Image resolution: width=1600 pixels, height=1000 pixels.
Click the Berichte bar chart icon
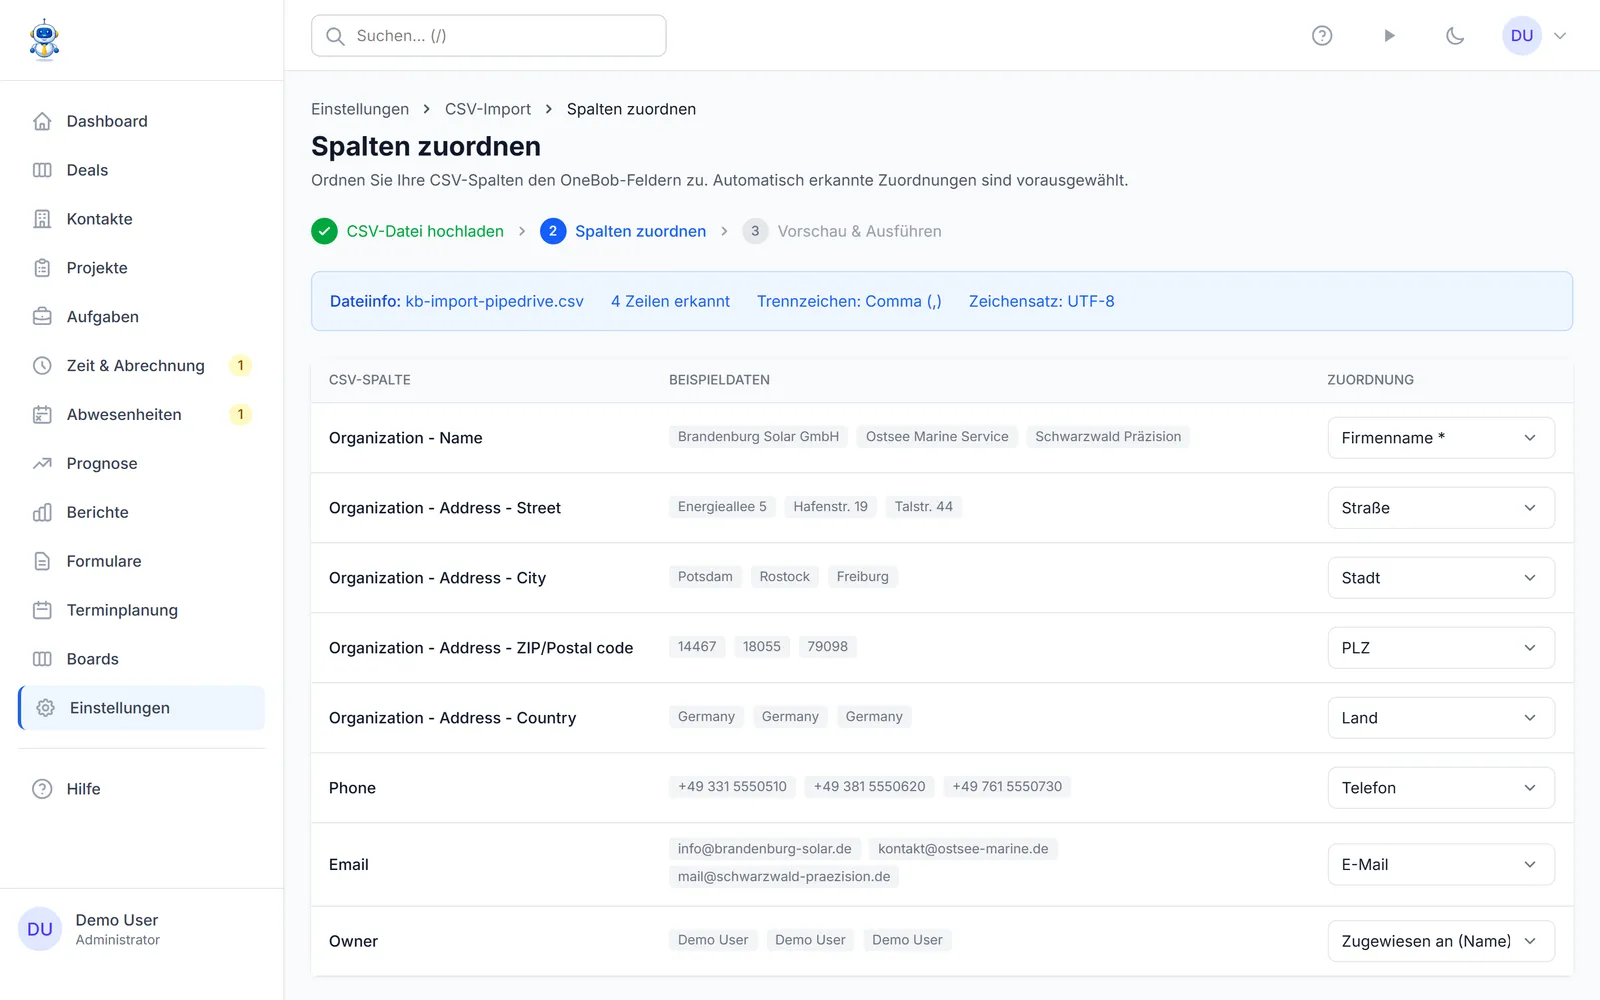(42, 513)
